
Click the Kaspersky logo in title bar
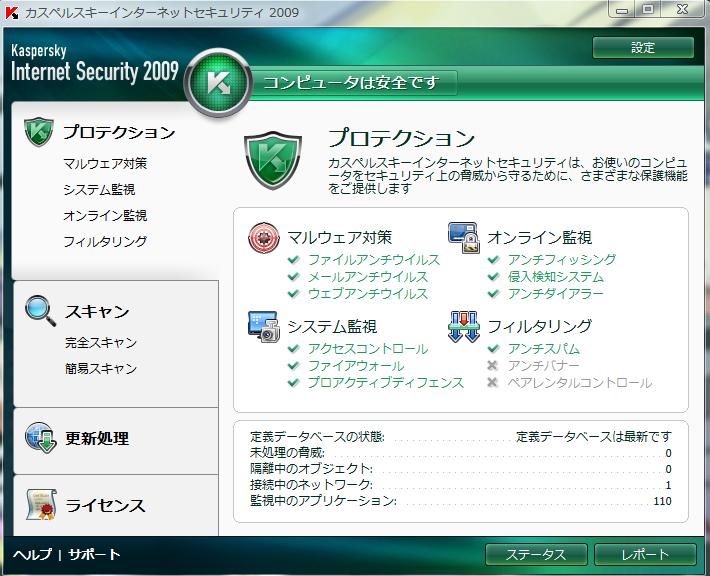click(11, 13)
